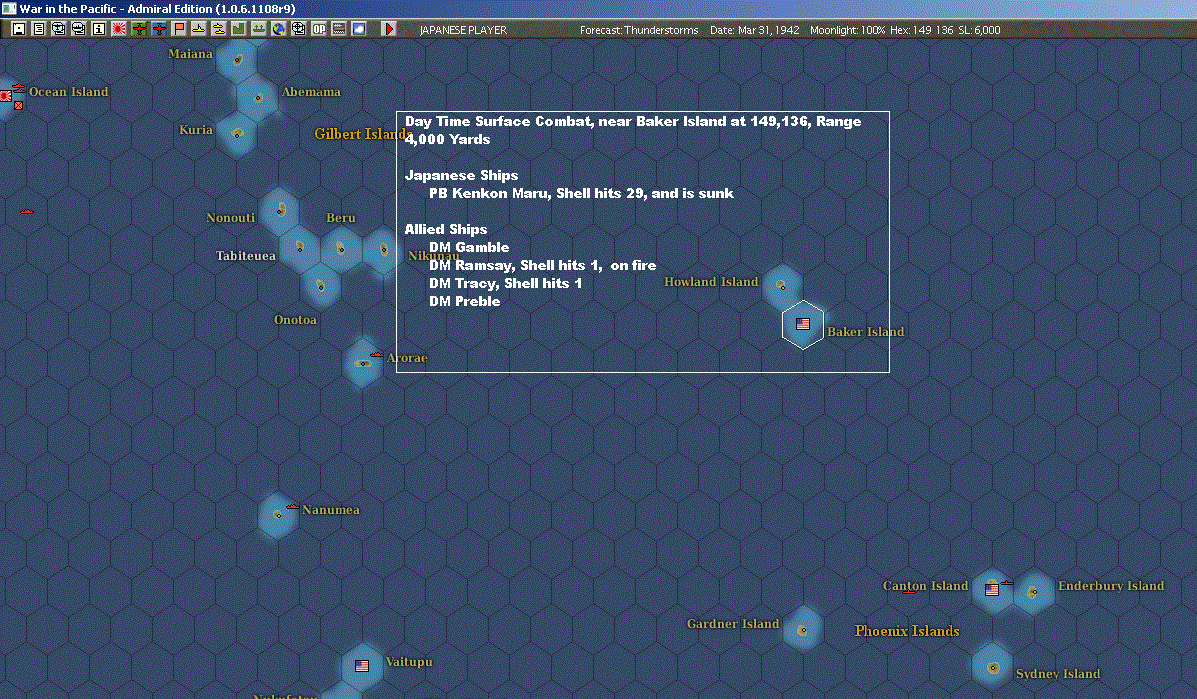
Task: Click the globe toolbar icon
Action: coord(279,29)
